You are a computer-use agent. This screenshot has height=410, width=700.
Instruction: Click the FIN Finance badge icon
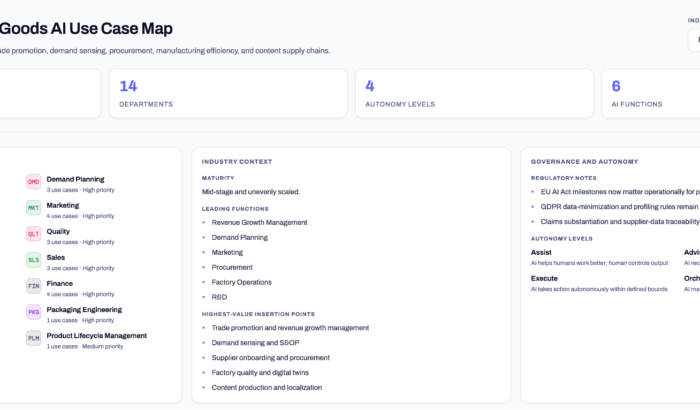[x=34, y=286]
